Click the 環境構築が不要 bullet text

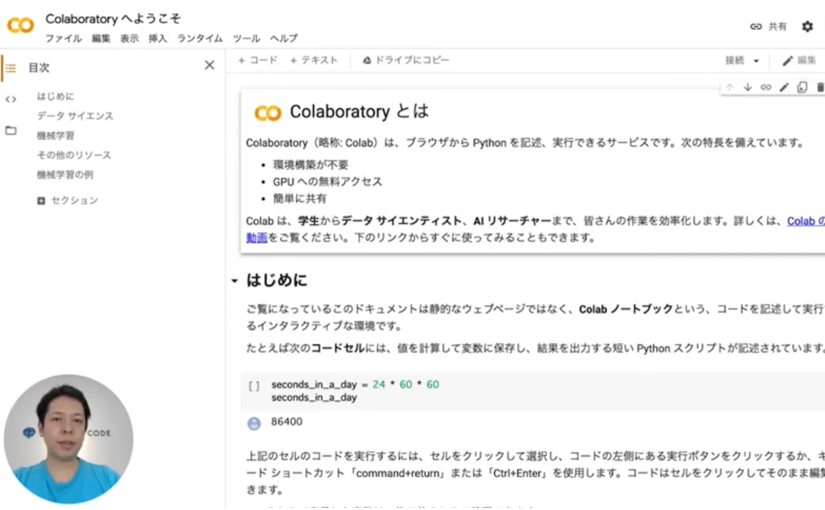tap(310, 165)
